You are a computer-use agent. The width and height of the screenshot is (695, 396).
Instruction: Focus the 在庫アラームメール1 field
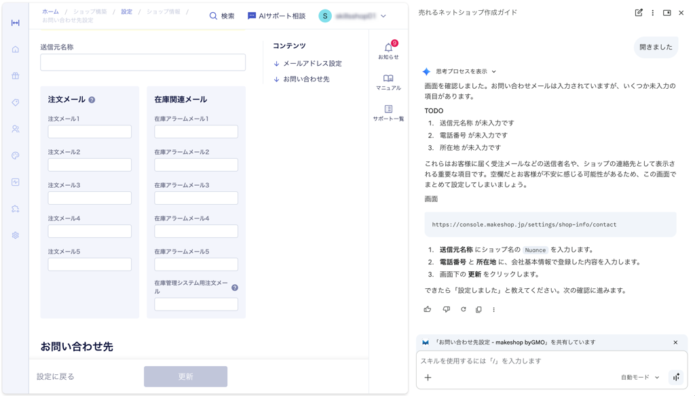(x=196, y=132)
